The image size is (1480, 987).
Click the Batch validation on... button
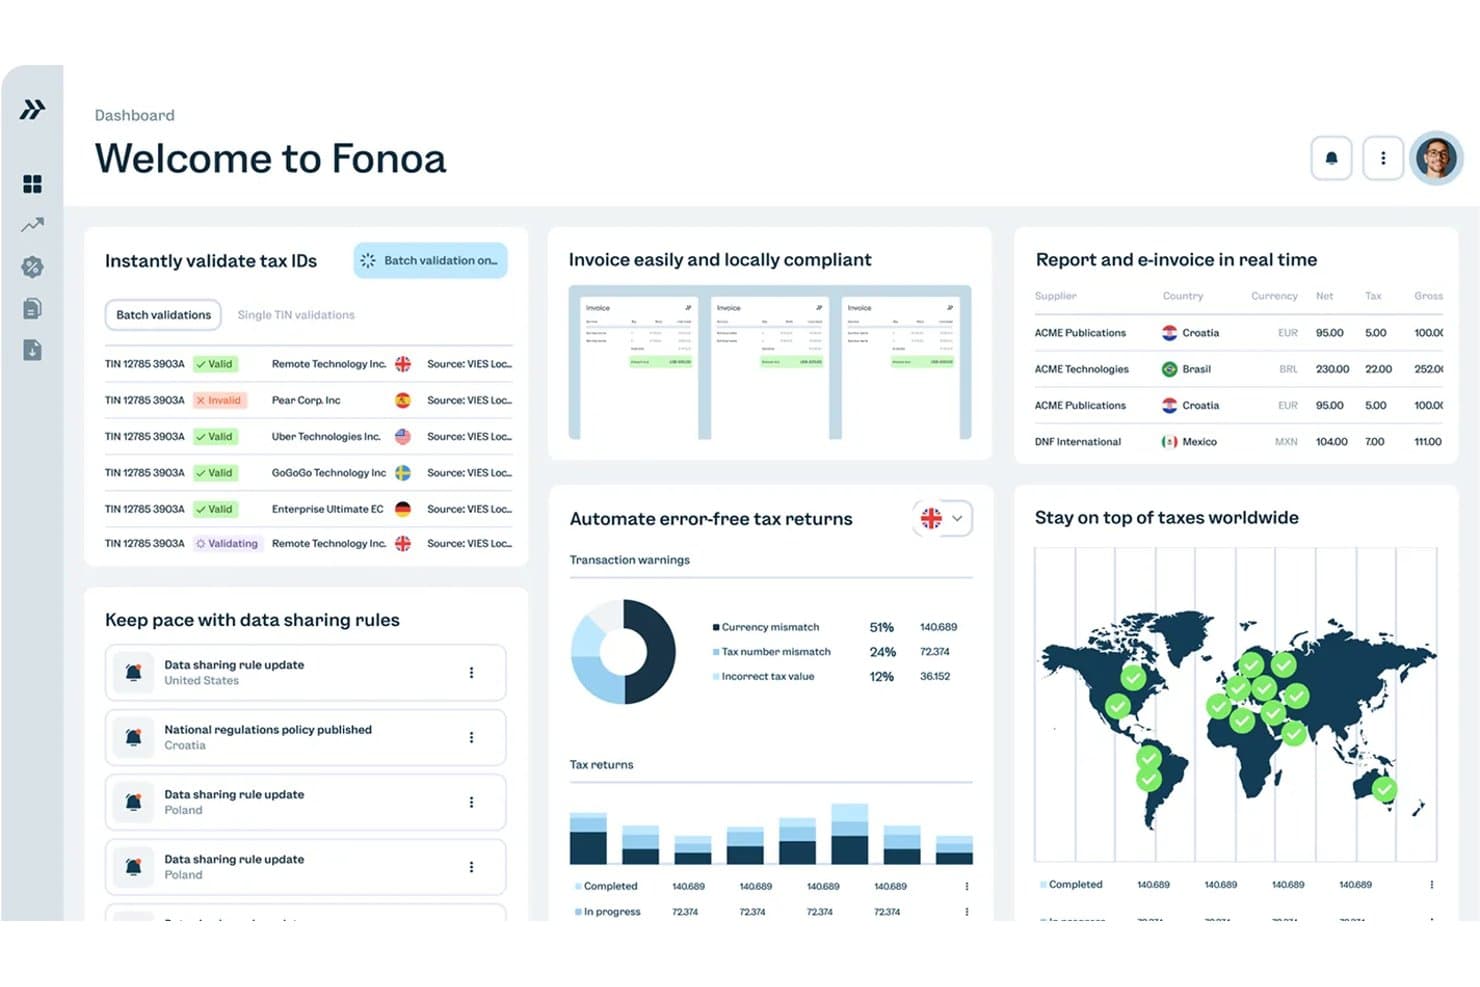click(x=430, y=260)
